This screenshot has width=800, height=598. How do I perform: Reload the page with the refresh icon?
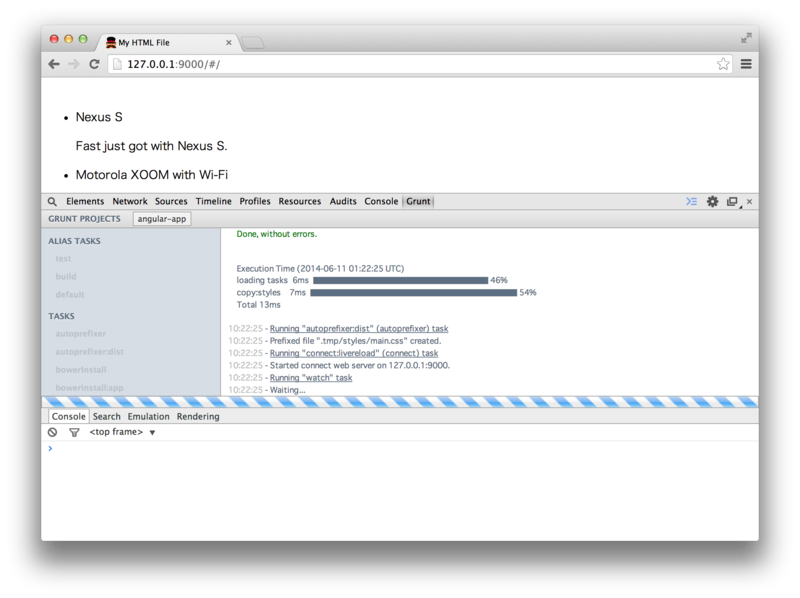click(x=94, y=64)
